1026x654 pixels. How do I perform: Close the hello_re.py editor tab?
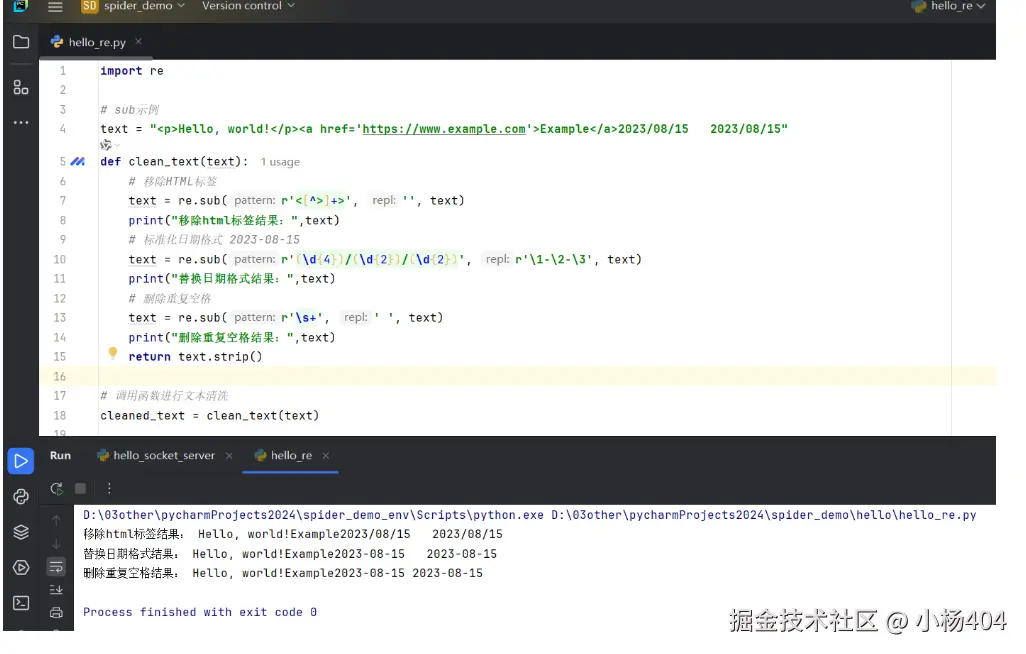(139, 41)
